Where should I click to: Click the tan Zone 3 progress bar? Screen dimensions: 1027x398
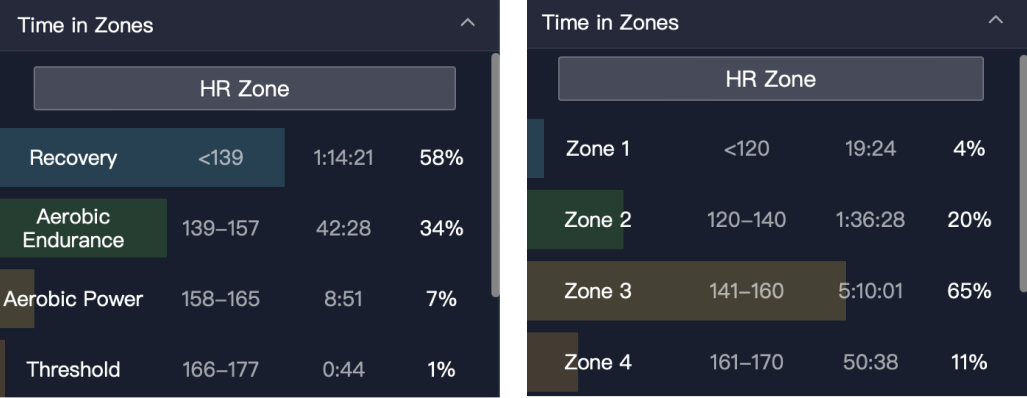(686, 291)
